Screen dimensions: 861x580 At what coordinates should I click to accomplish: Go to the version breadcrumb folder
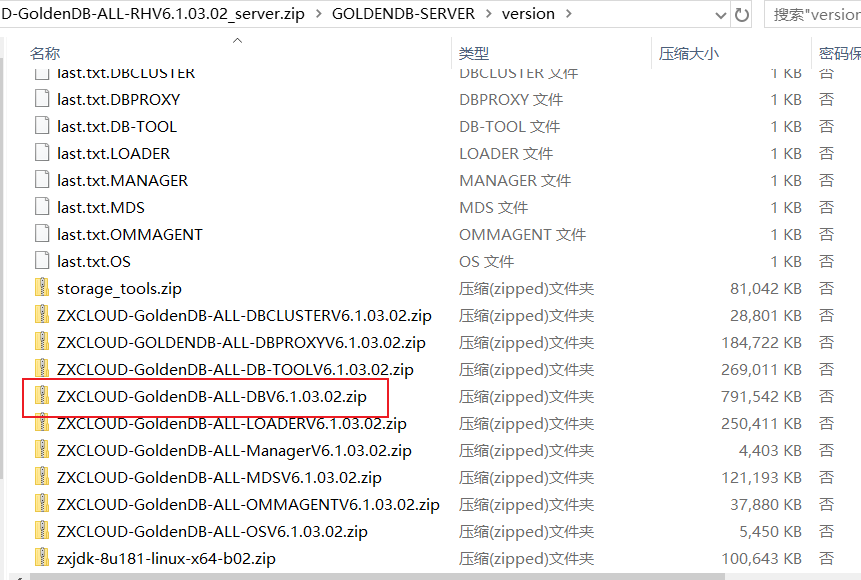(x=528, y=14)
